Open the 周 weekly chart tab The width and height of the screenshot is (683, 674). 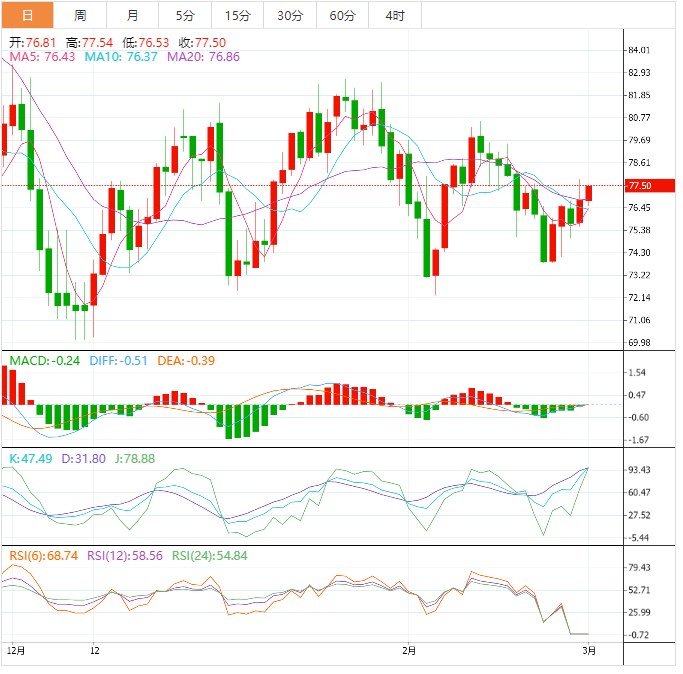coord(80,15)
